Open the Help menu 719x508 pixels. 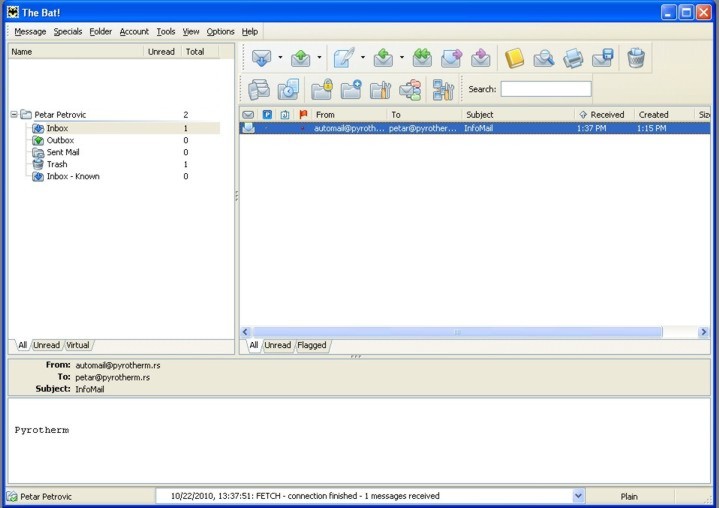(250, 32)
